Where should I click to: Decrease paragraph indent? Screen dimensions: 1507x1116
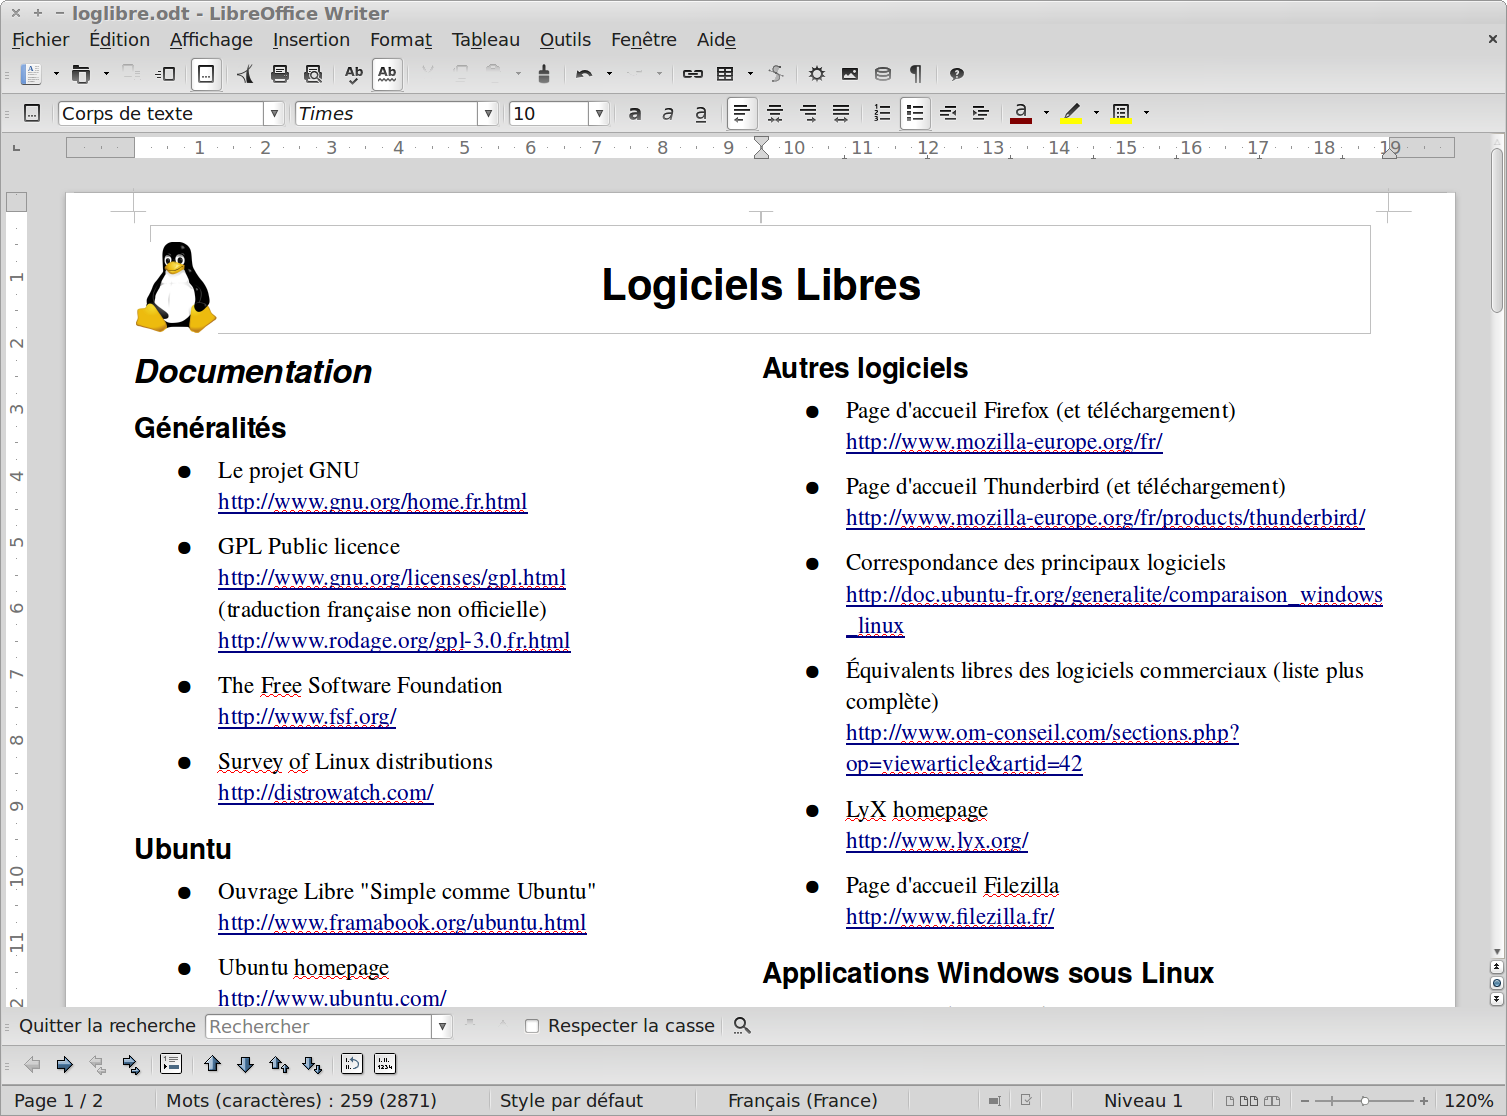click(x=948, y=113)
